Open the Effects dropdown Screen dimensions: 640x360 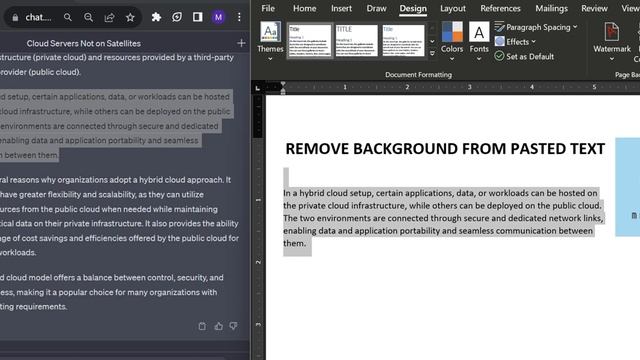pyautogui.click(x=516, y=42)
